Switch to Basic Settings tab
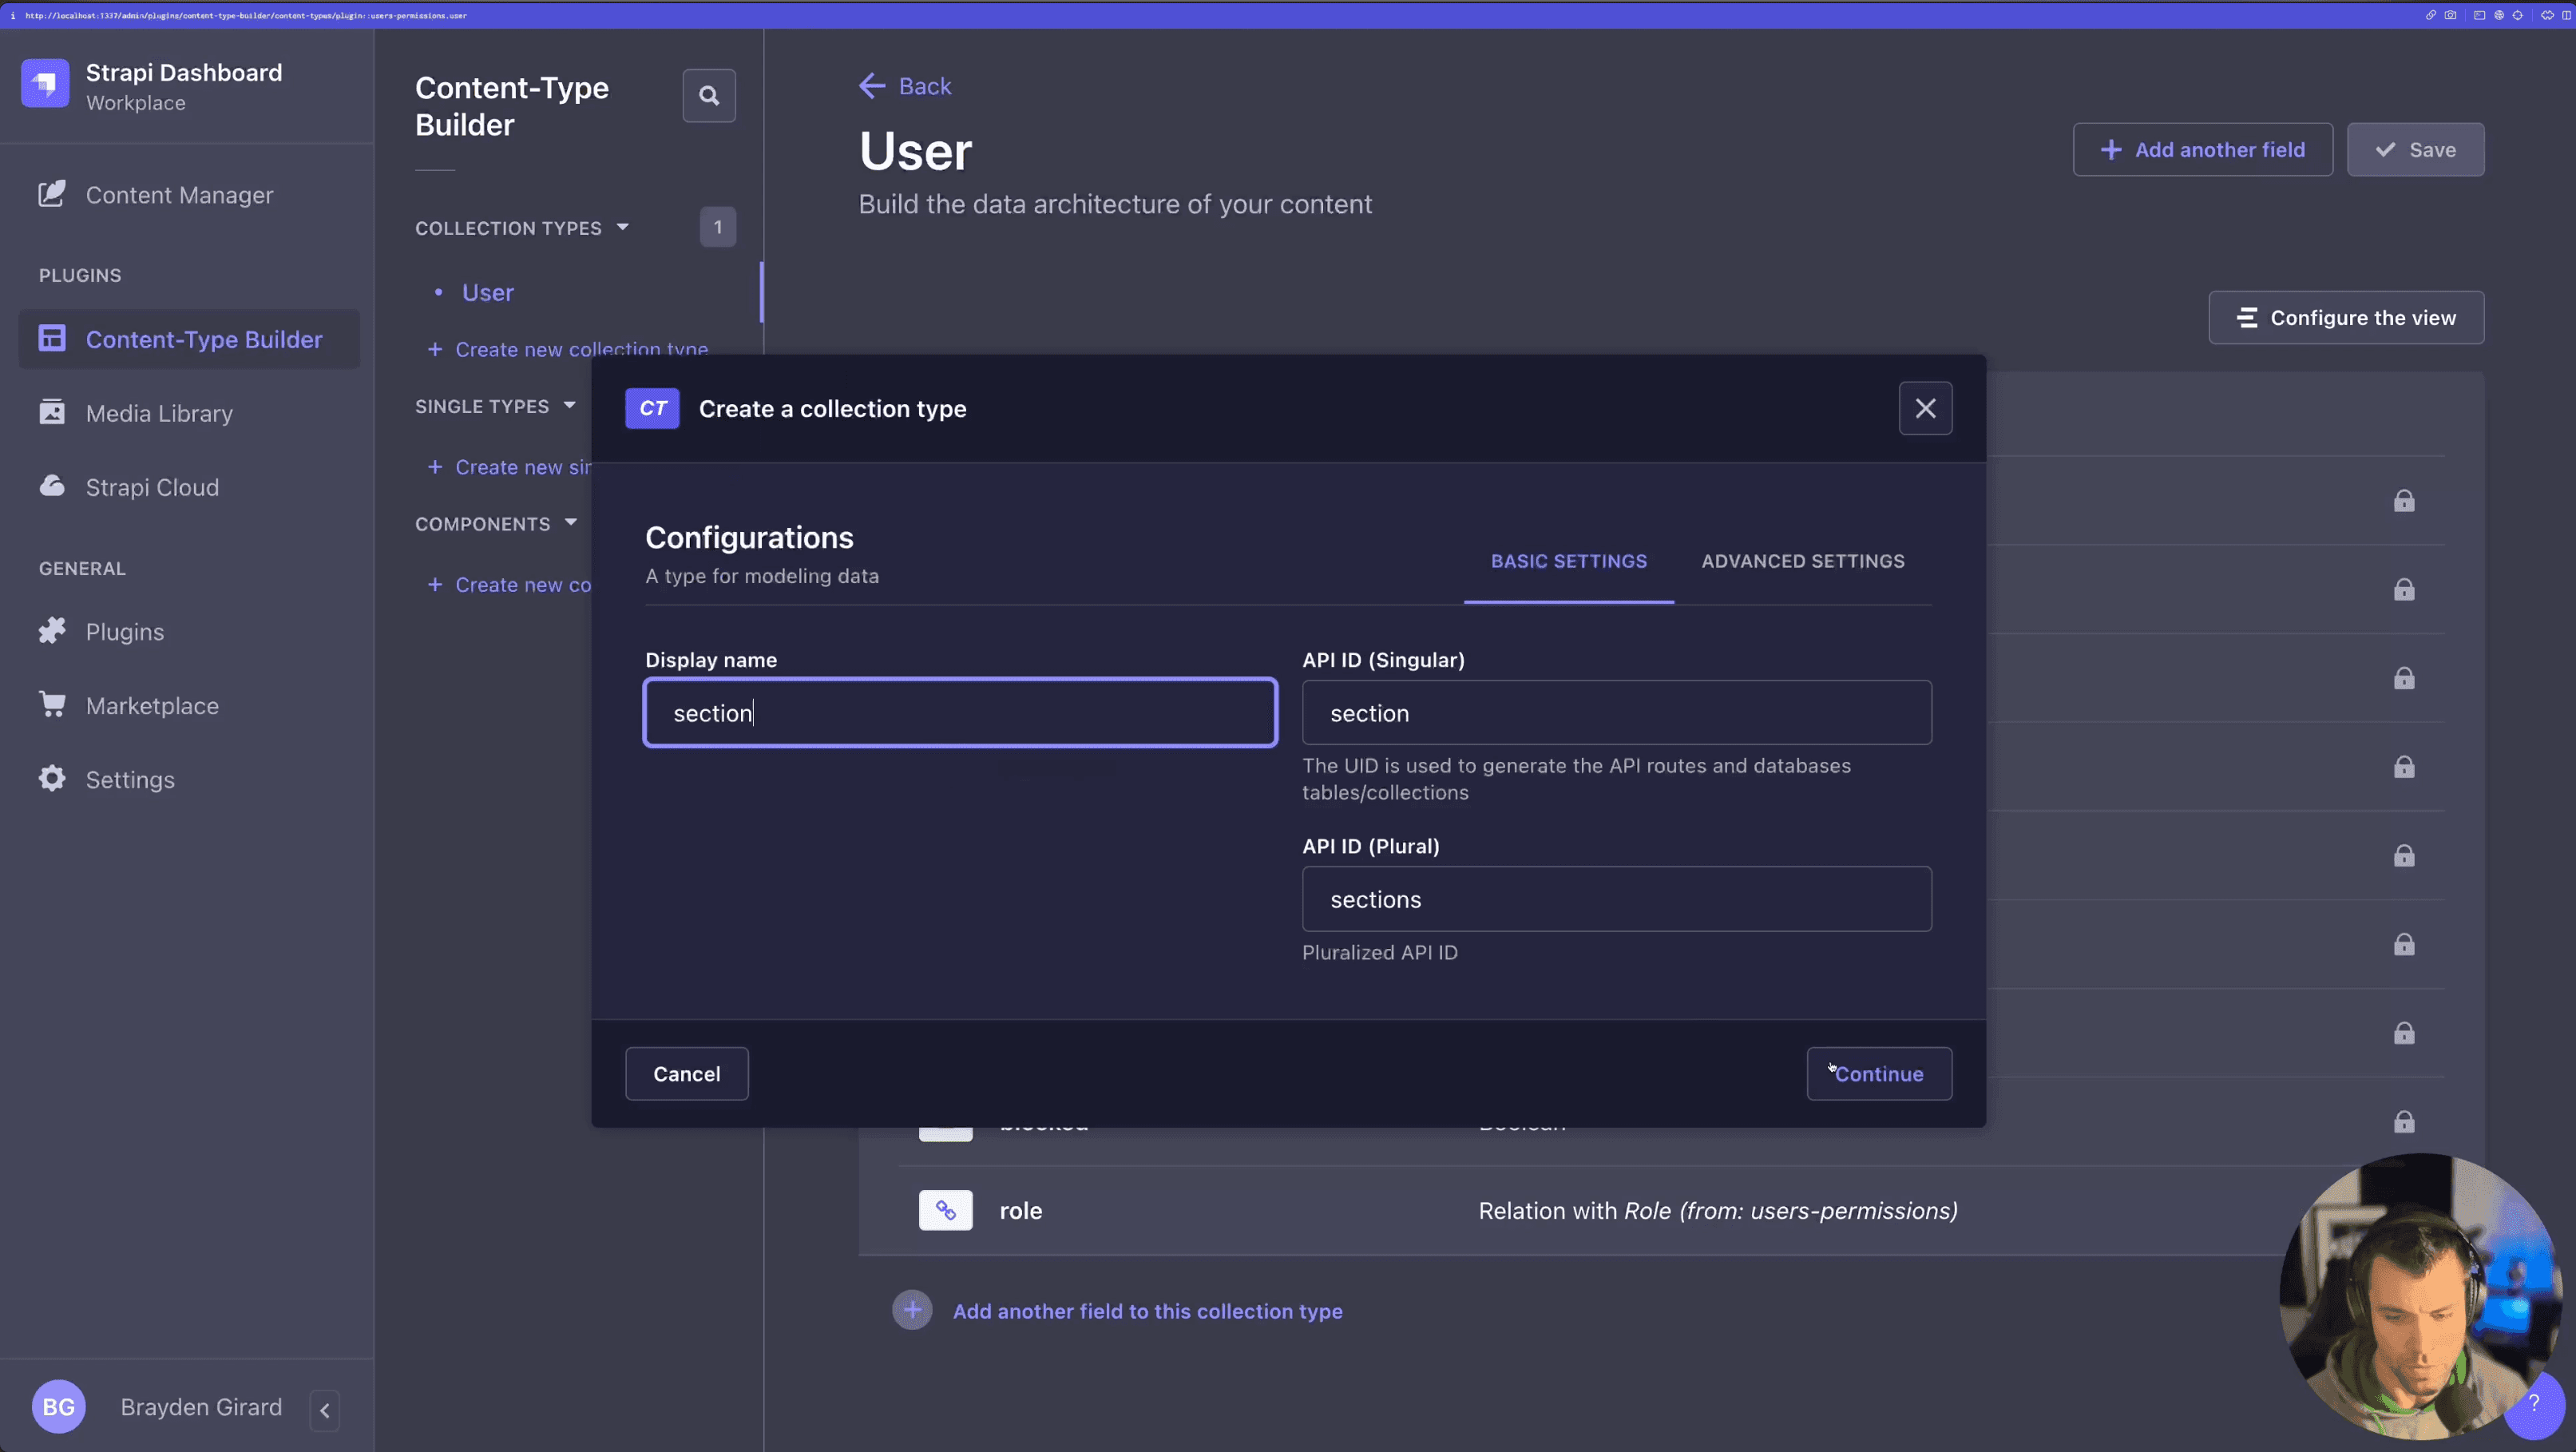 point(1568,562)
